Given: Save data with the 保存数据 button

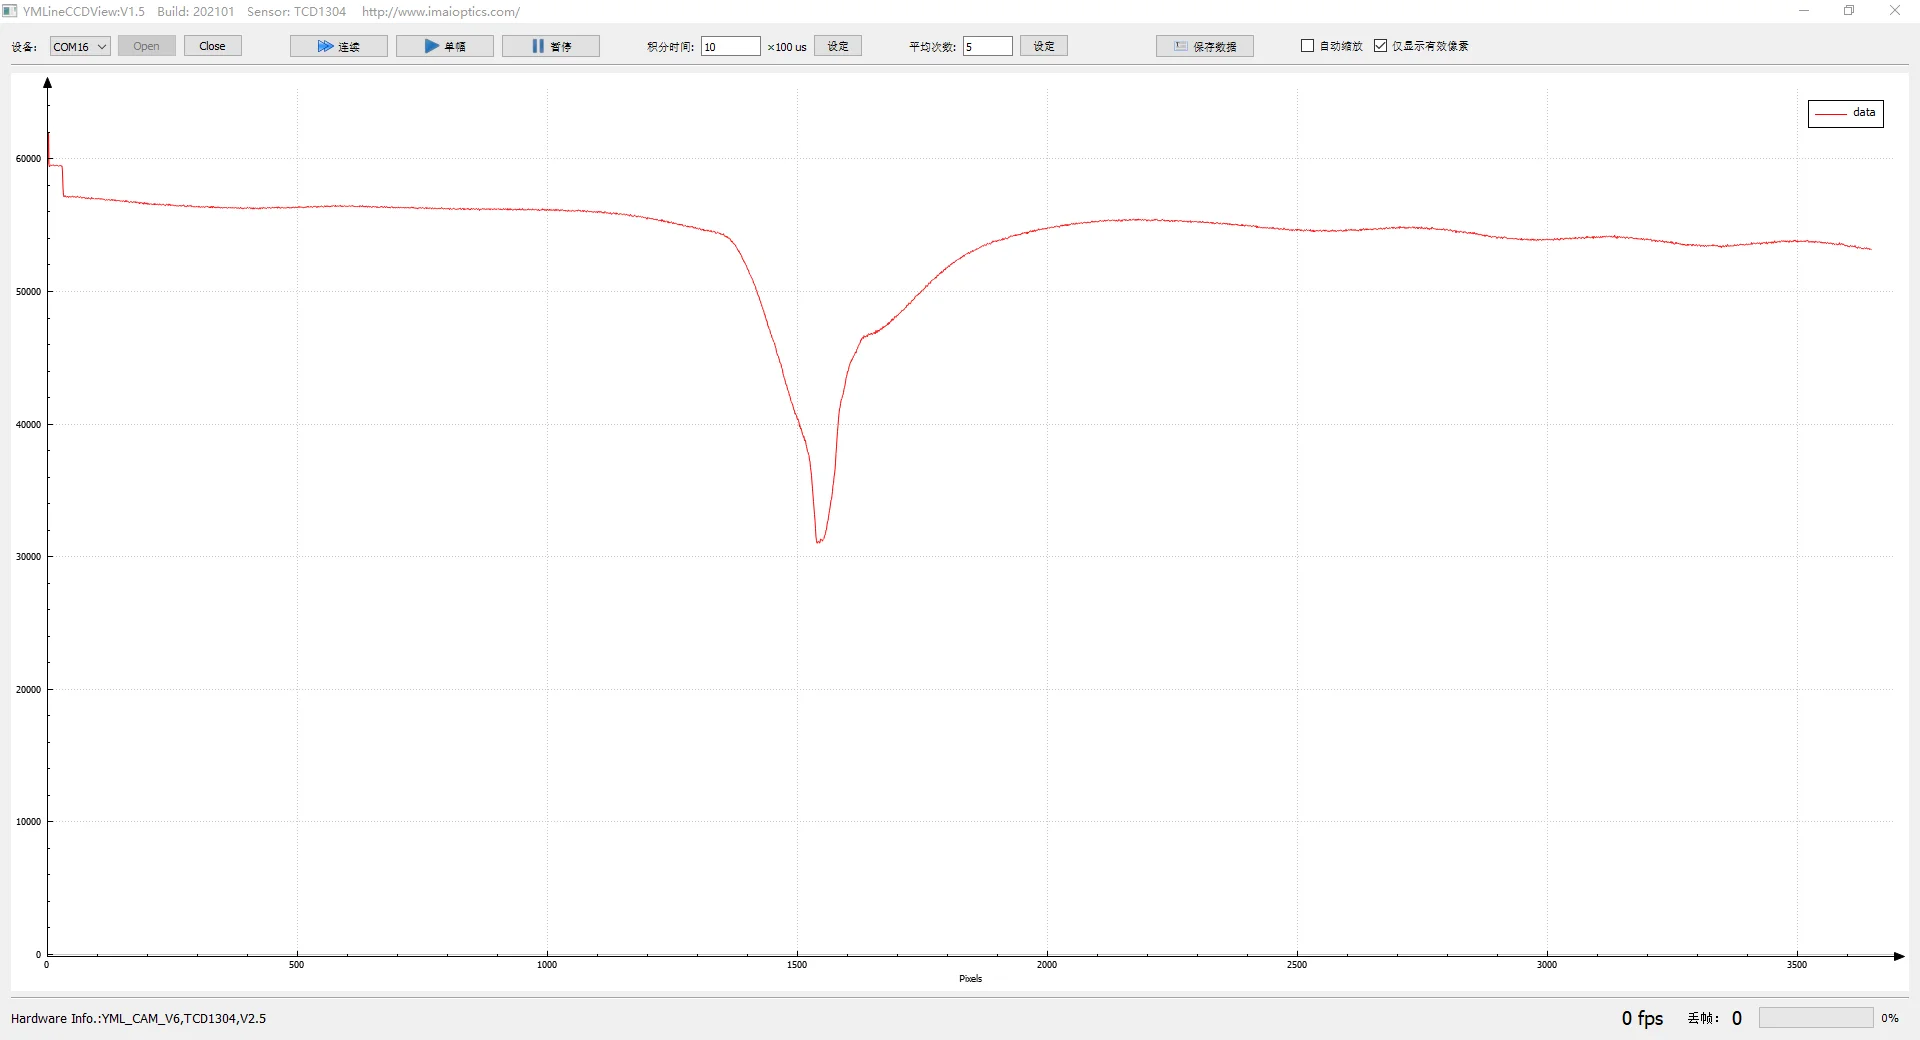Looking at the screenshot, I should (x=1205, y=46).
